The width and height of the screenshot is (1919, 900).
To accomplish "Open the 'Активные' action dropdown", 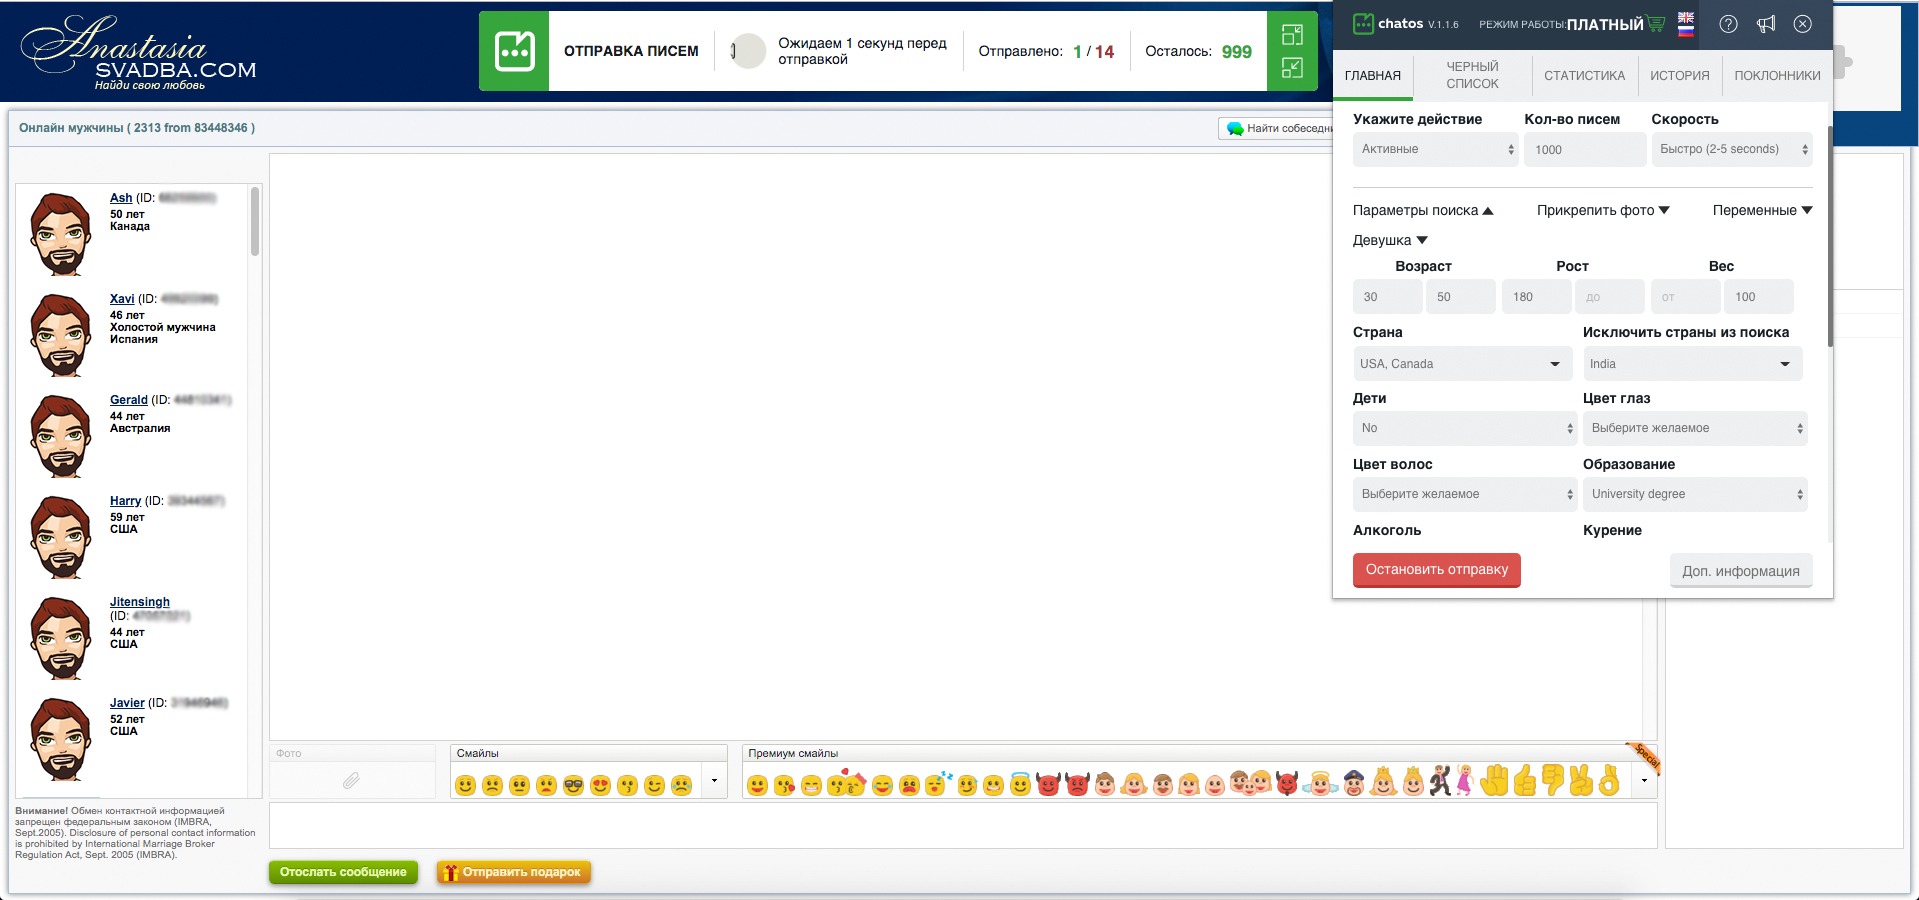I will 1436,149.
